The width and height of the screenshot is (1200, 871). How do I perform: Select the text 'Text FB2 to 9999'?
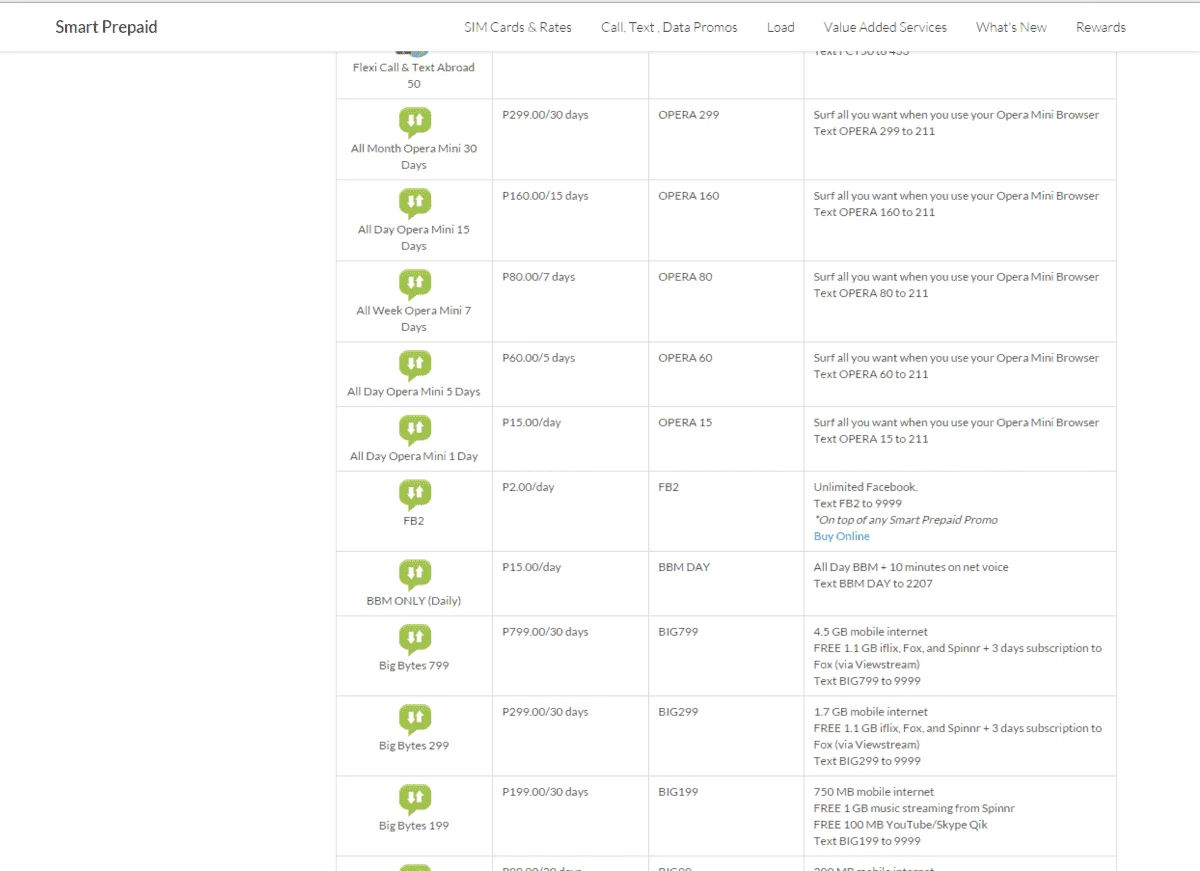(858, 503)
